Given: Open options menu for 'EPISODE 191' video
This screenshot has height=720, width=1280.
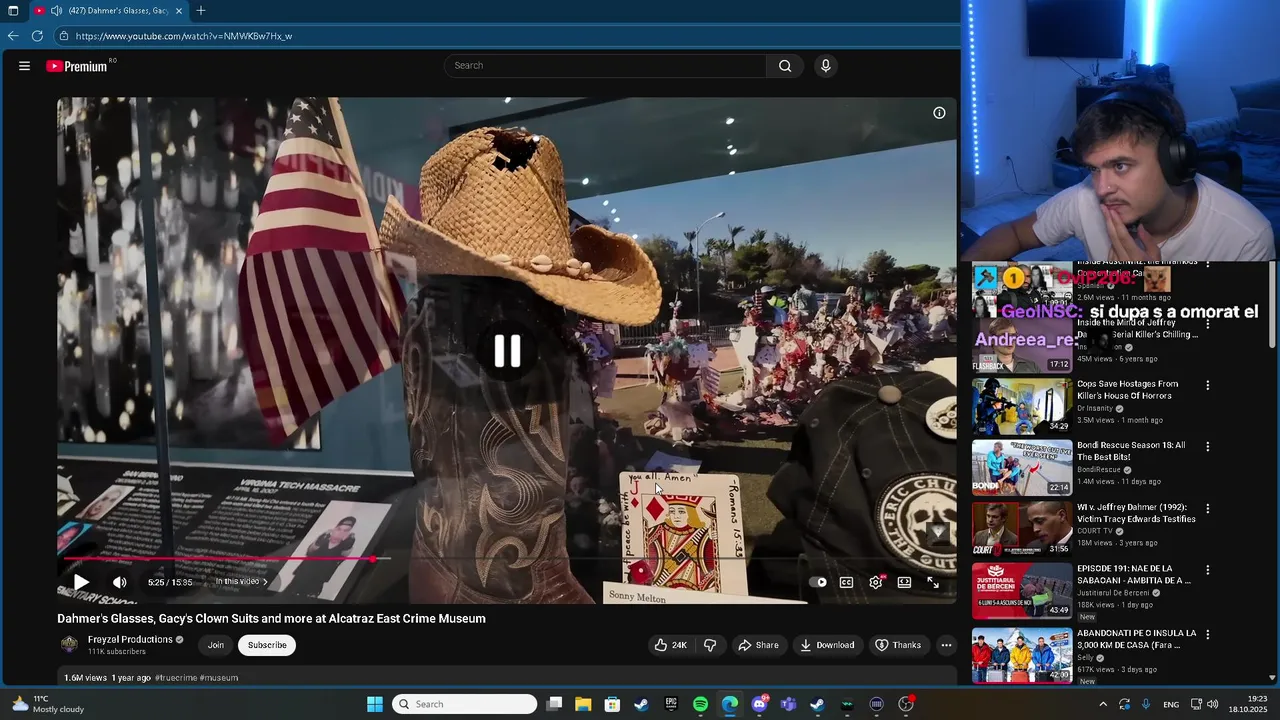Looking at the screenshot, I should (1207, 570).
